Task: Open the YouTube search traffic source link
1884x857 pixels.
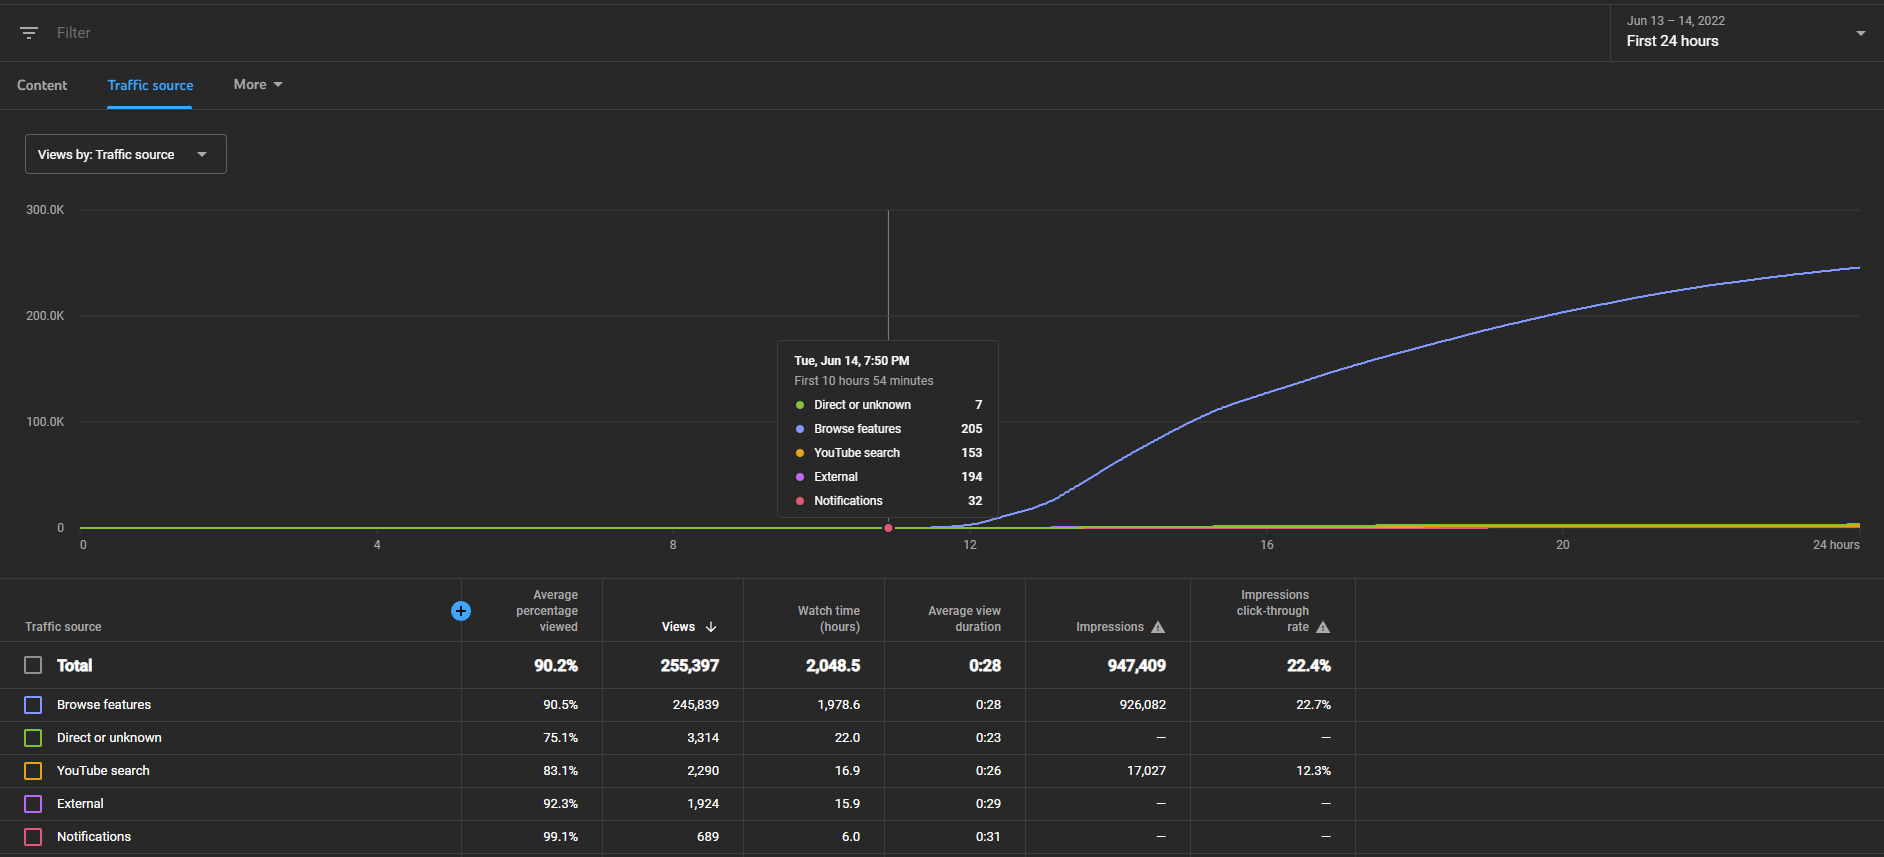Action: coord(103,771)
